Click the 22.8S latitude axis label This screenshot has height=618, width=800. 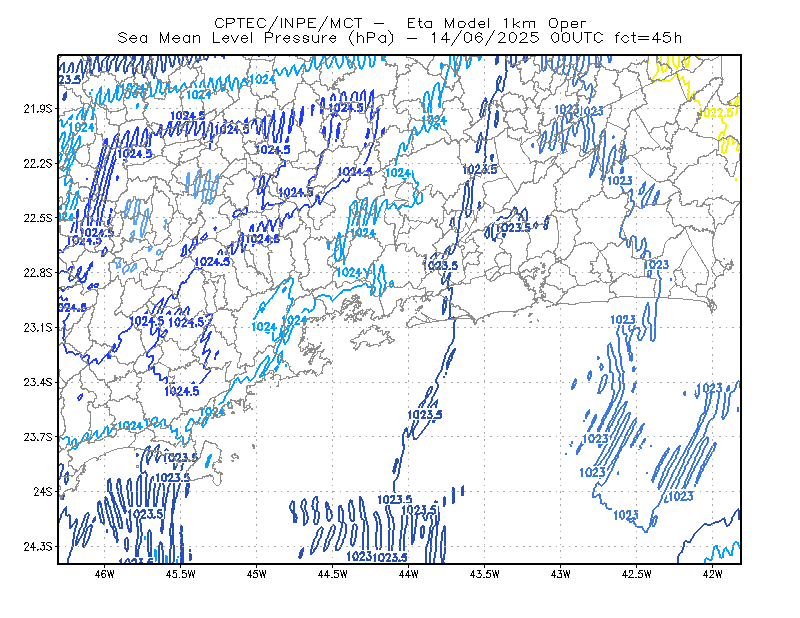[x=38, y=273]
